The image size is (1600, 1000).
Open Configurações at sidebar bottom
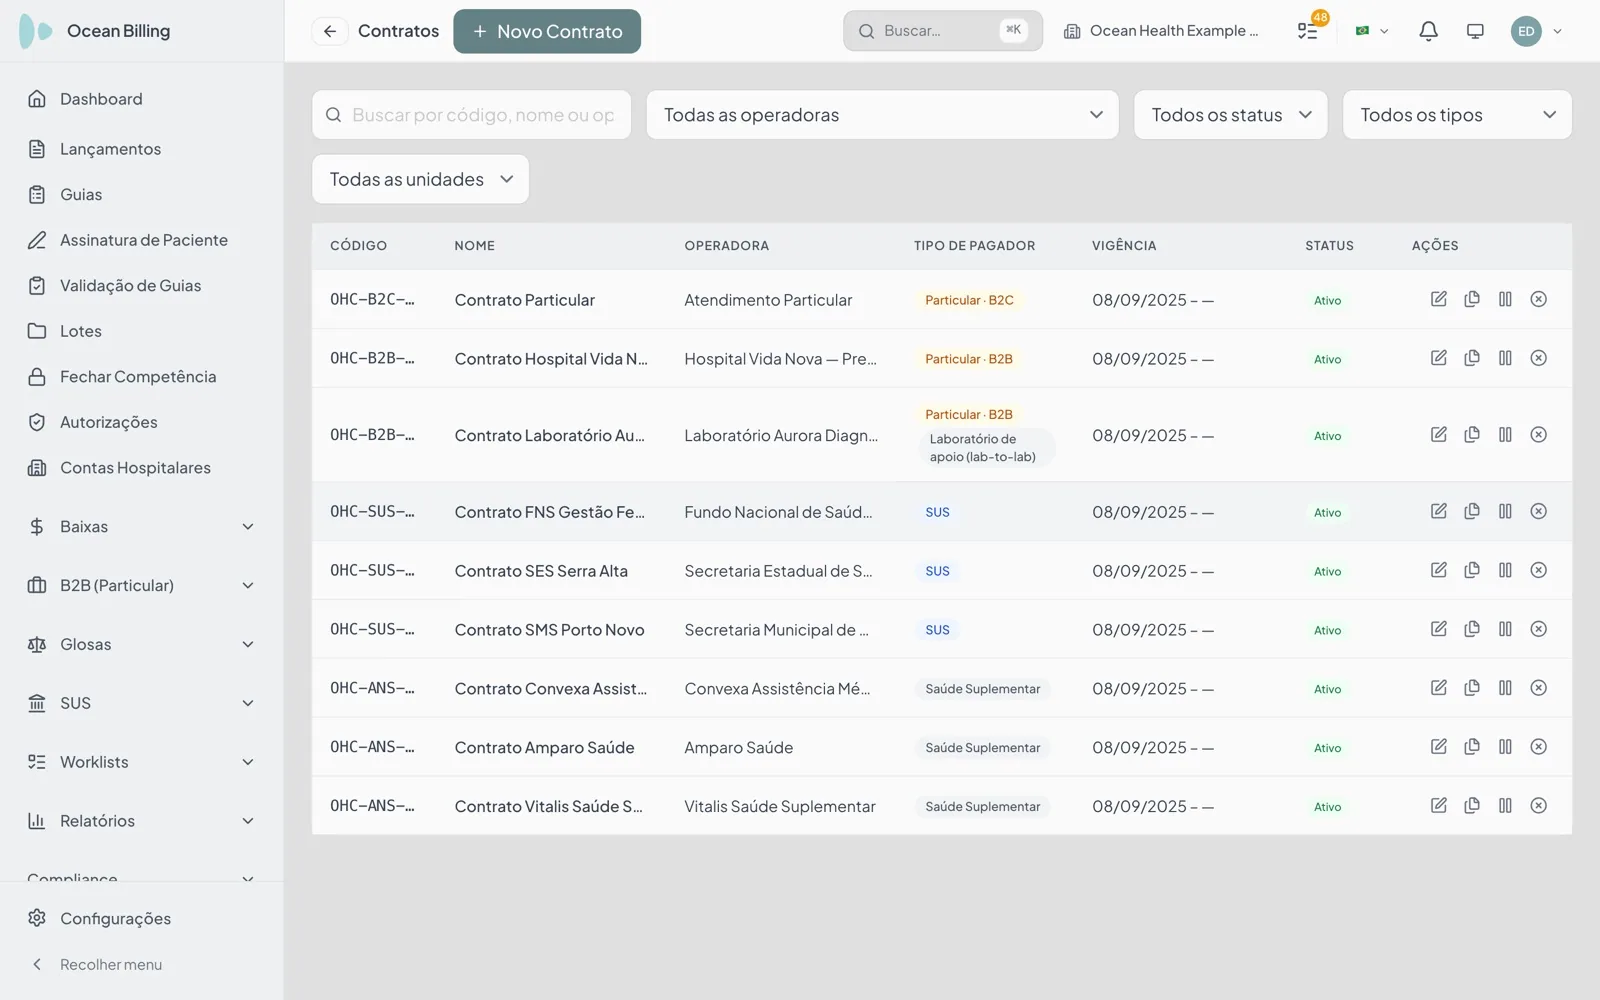[141, 918]
